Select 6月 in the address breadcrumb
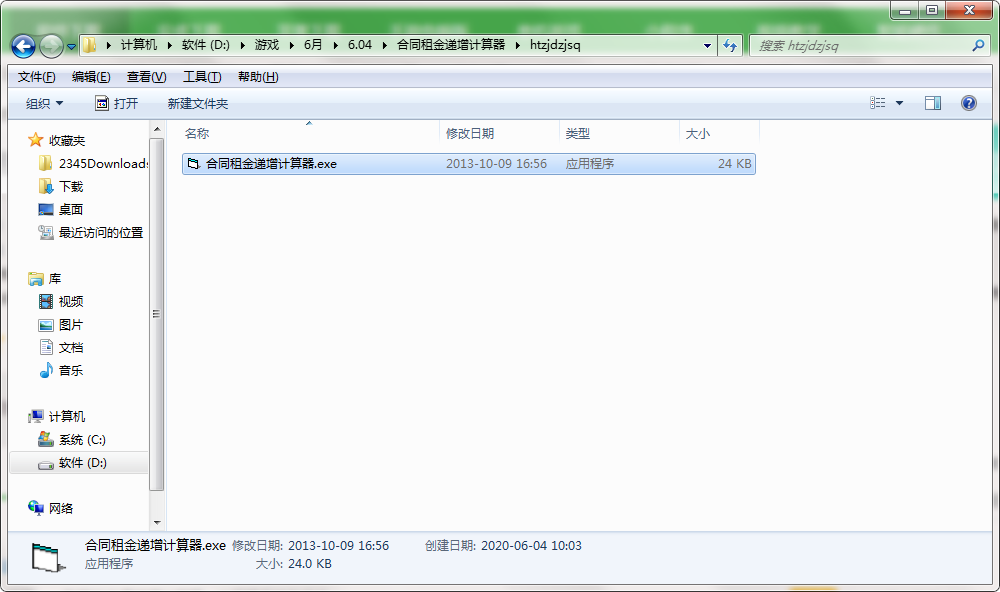The height and width of the screenshot is (592, 1000). (x=312, y=45)
